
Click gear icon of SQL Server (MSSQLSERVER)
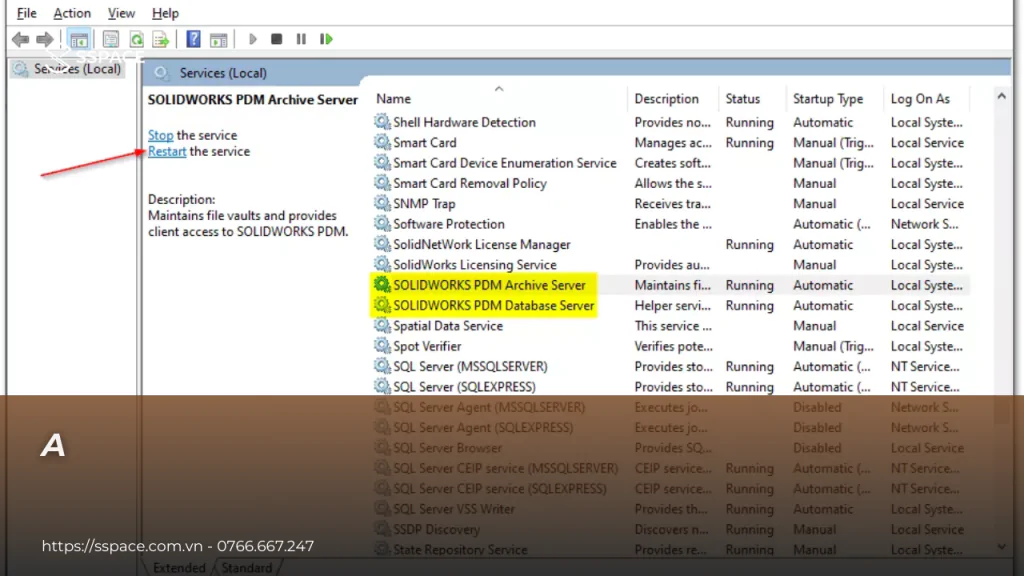point(381,366)
